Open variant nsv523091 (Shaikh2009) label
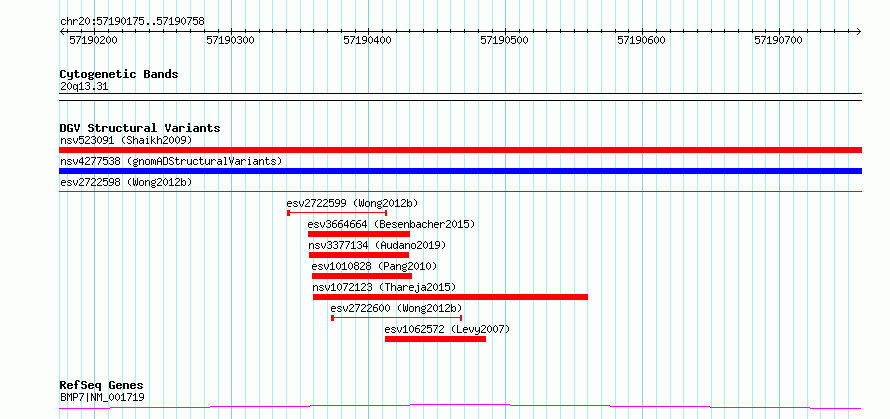Image resolution: width=890 pixels, height=419 pixels. point(126,140)
